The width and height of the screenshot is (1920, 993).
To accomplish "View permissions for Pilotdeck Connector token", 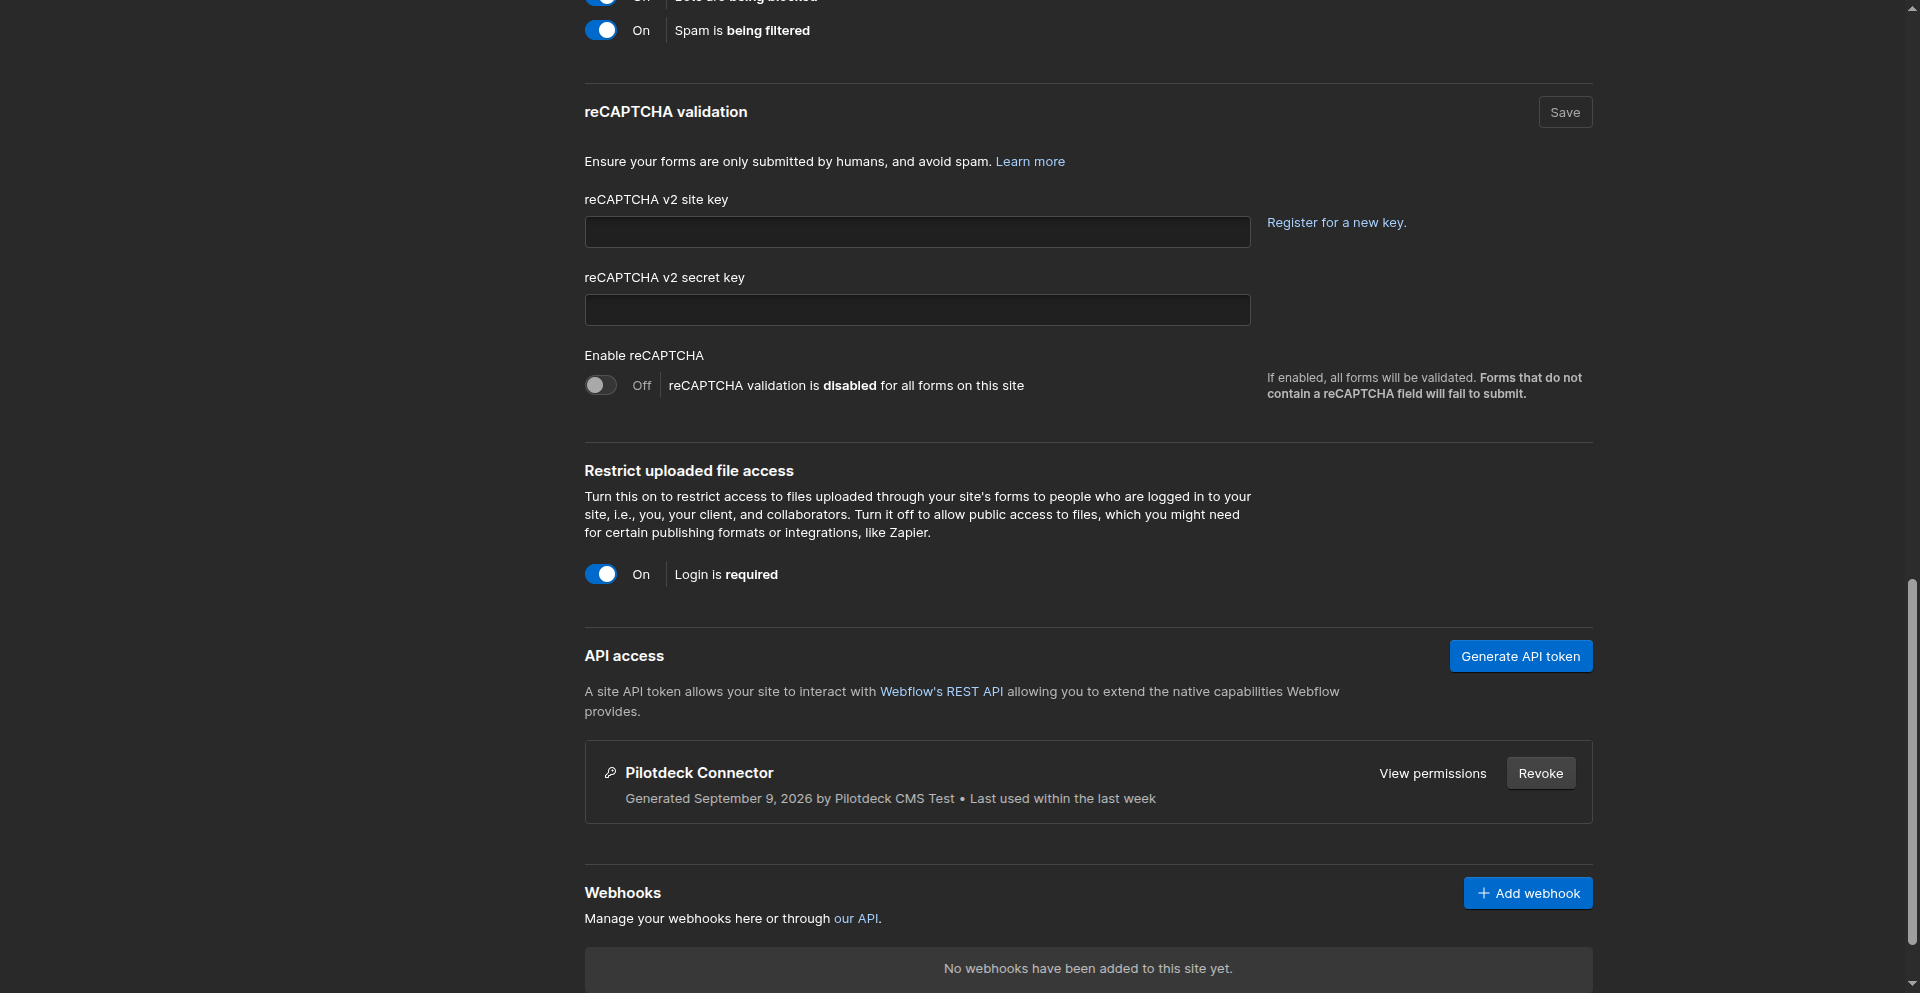I will (x=1432, y=774).
